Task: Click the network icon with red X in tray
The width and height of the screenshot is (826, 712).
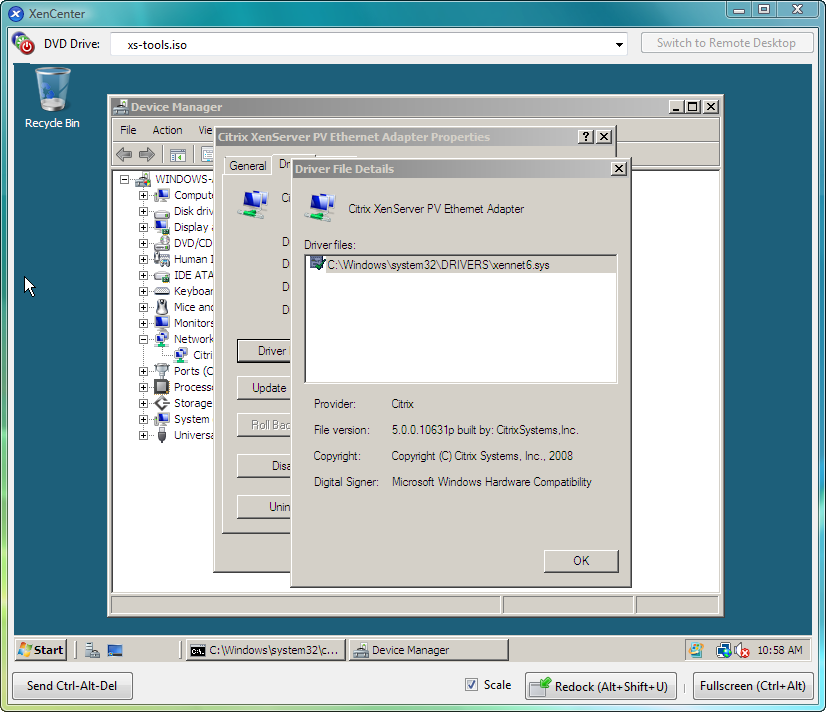Action: (x=740, y=650)
